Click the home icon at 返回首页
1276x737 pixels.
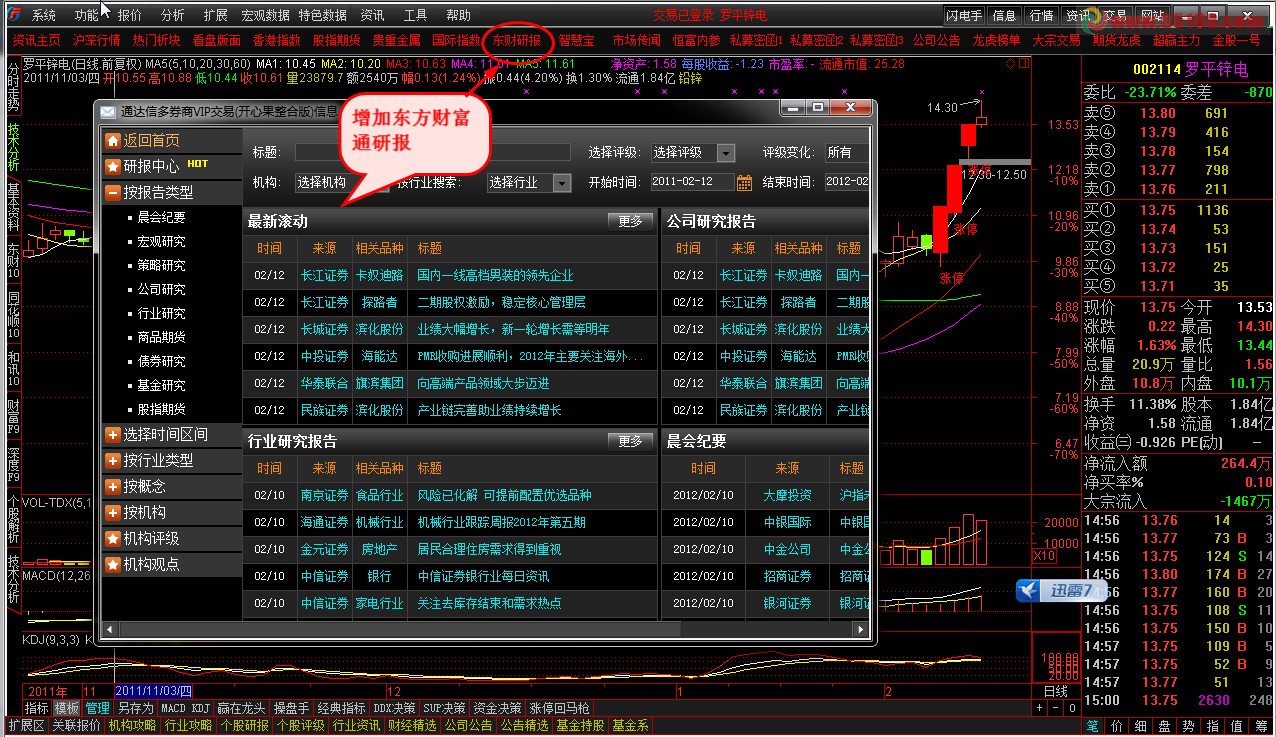[x=112, y=140]
